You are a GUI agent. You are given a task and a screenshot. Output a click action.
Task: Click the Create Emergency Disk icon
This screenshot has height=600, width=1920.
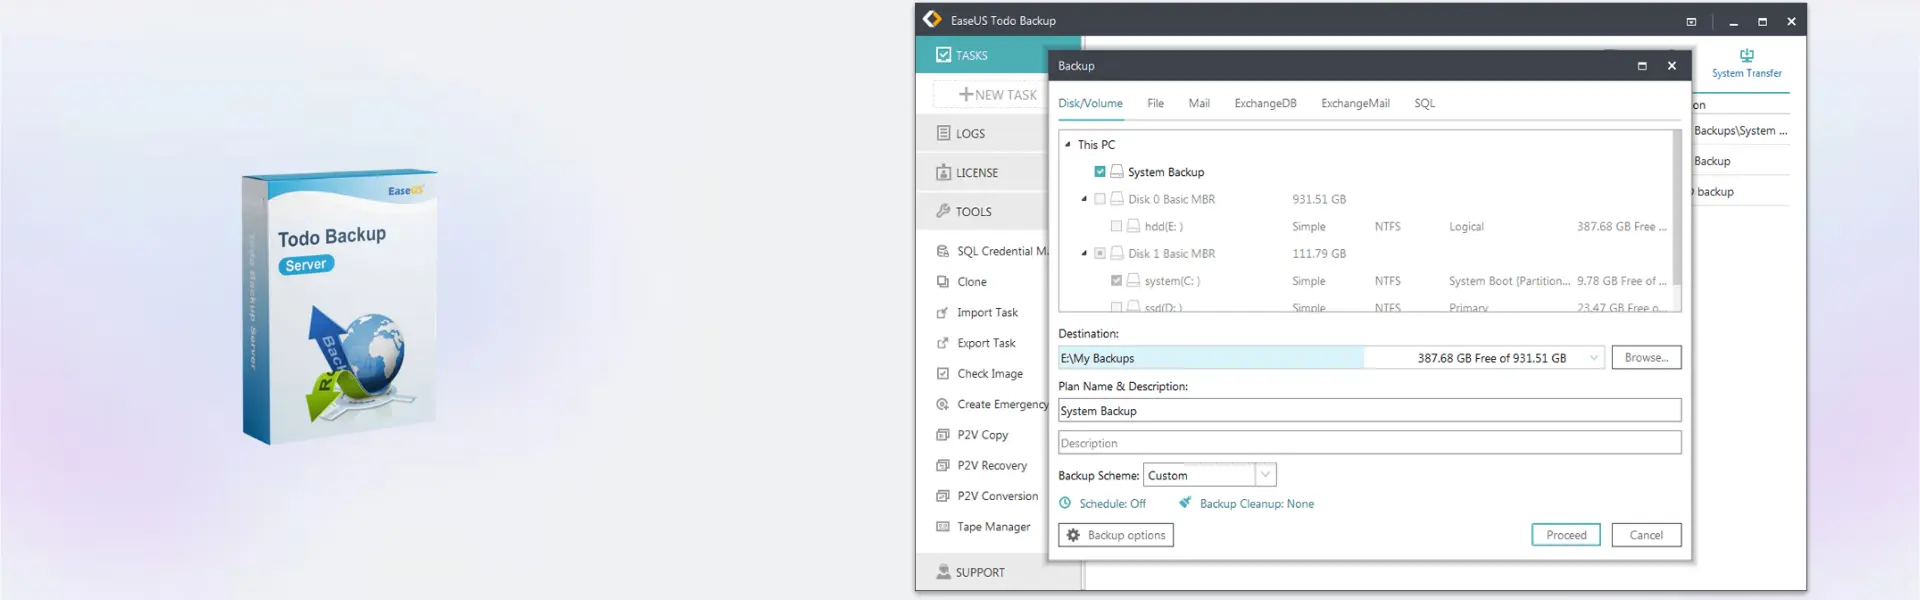click(942, 405)
